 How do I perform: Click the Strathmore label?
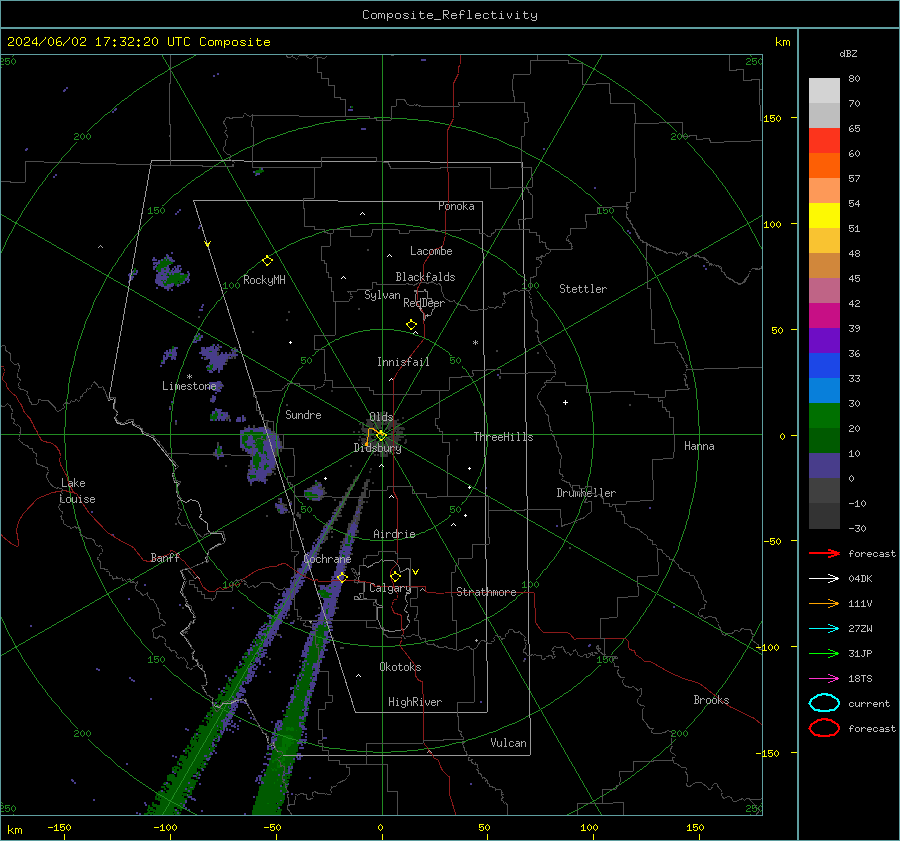[x=486, y=592]
